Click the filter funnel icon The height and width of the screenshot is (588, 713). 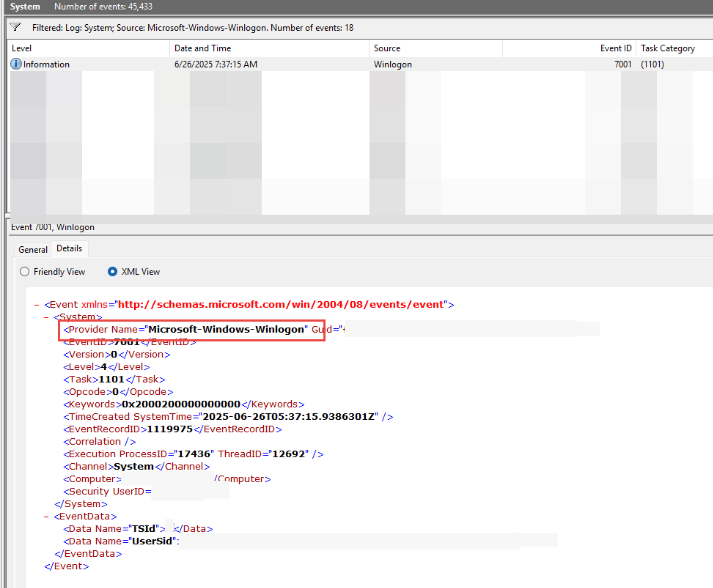[x=15, y=27]
